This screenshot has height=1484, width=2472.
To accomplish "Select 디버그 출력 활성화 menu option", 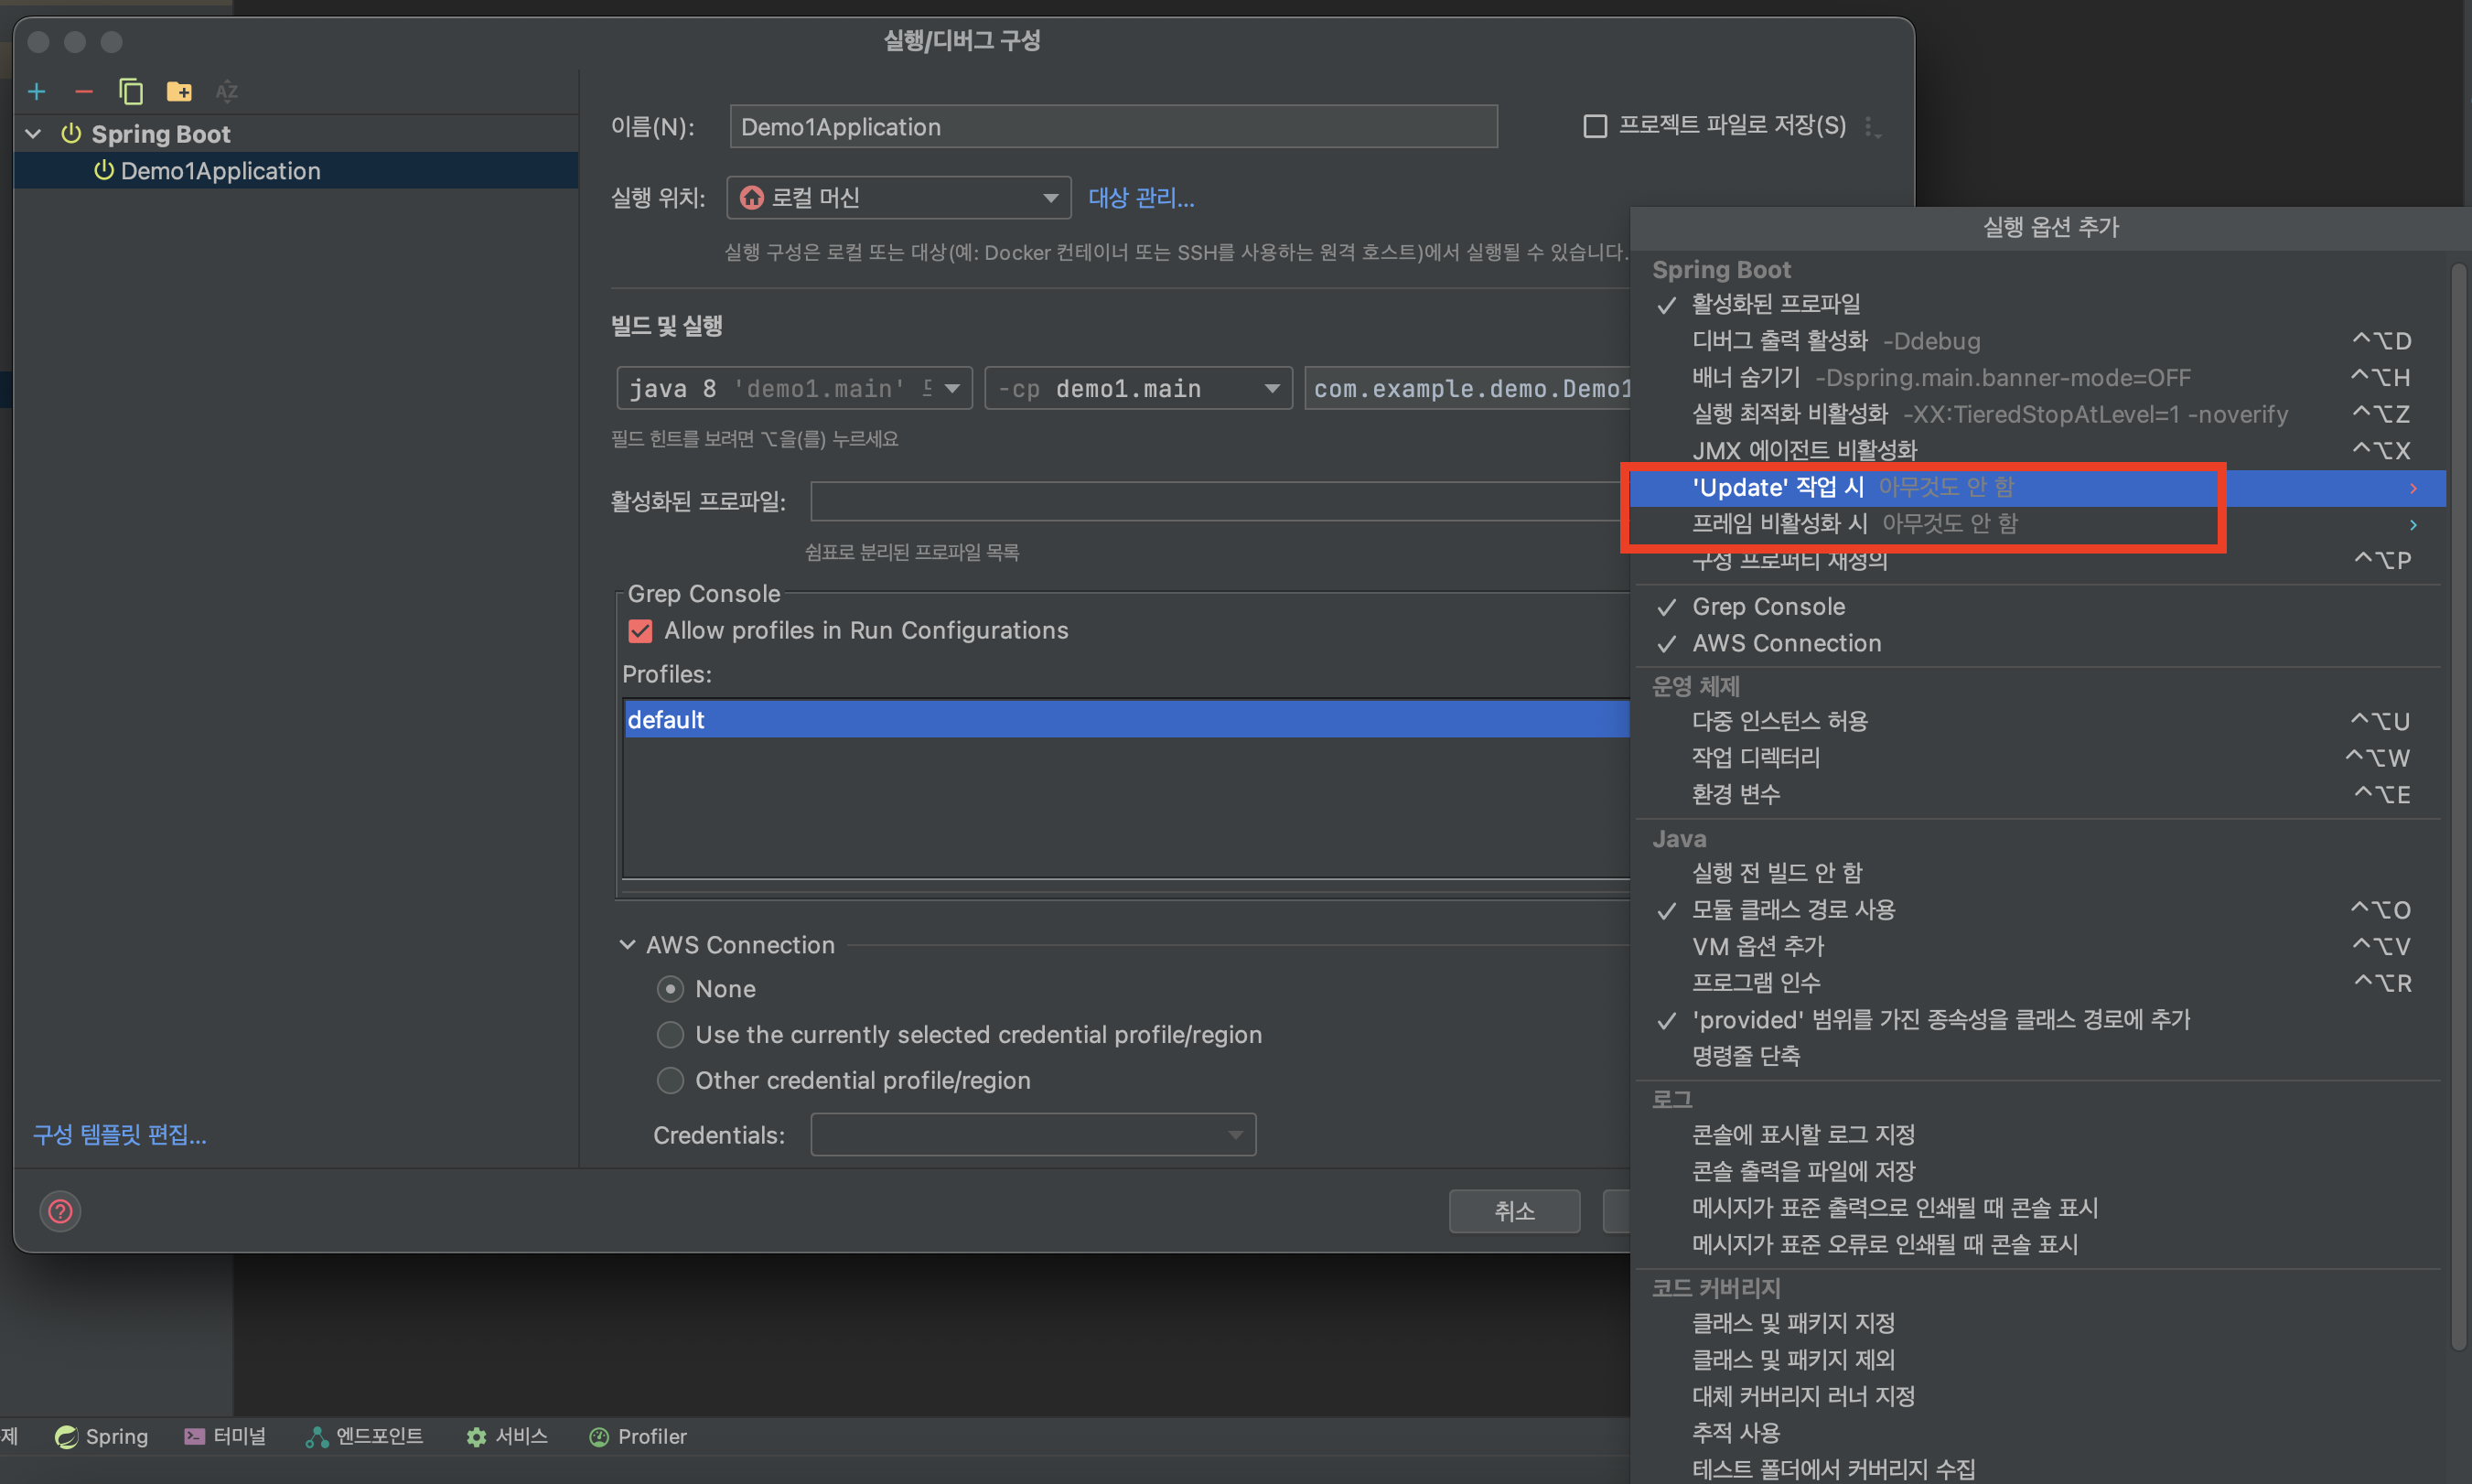I will pyautogui.click(x=1779, y=341).
